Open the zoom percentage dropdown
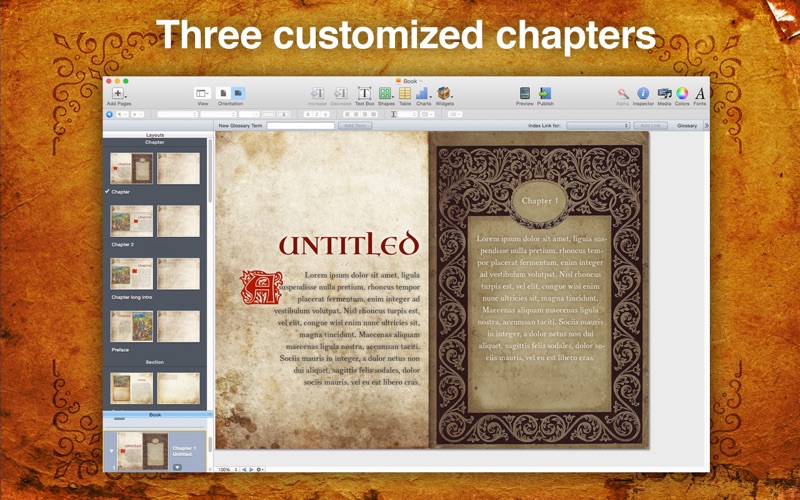This screenshot has width=800, height=500. click(228, 469)
